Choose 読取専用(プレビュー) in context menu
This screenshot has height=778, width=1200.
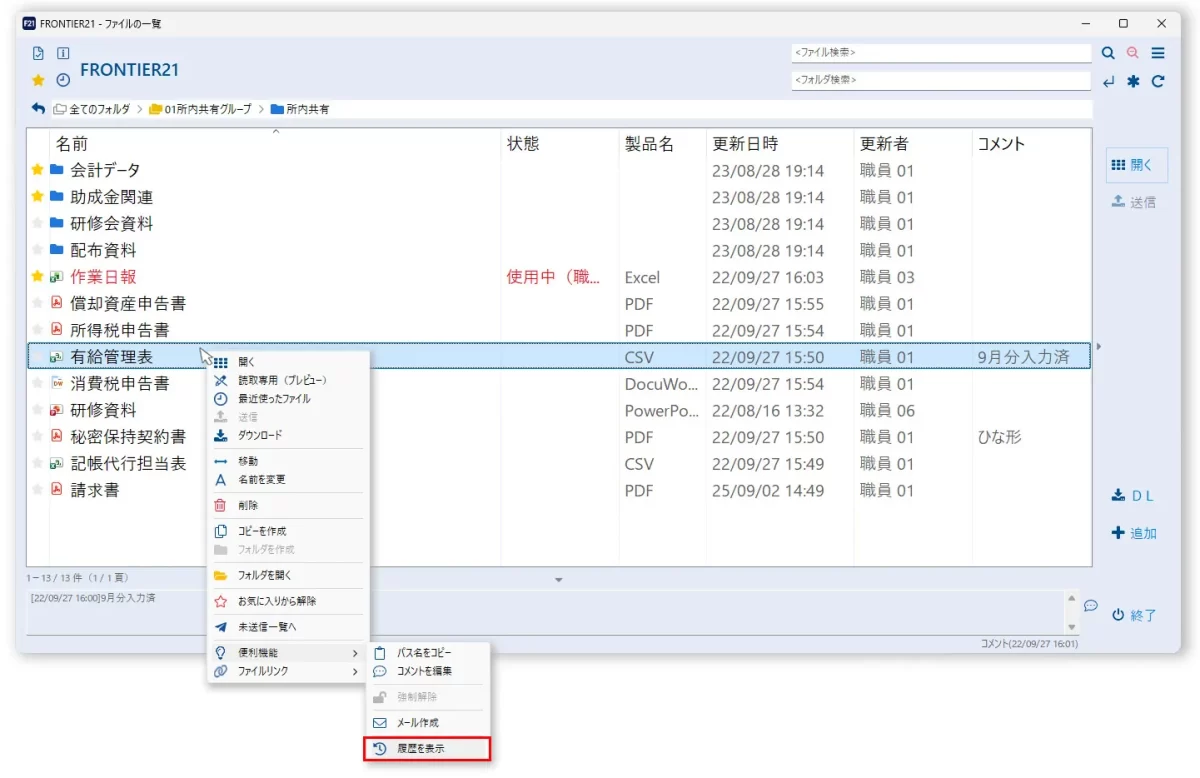pos(287,380)
